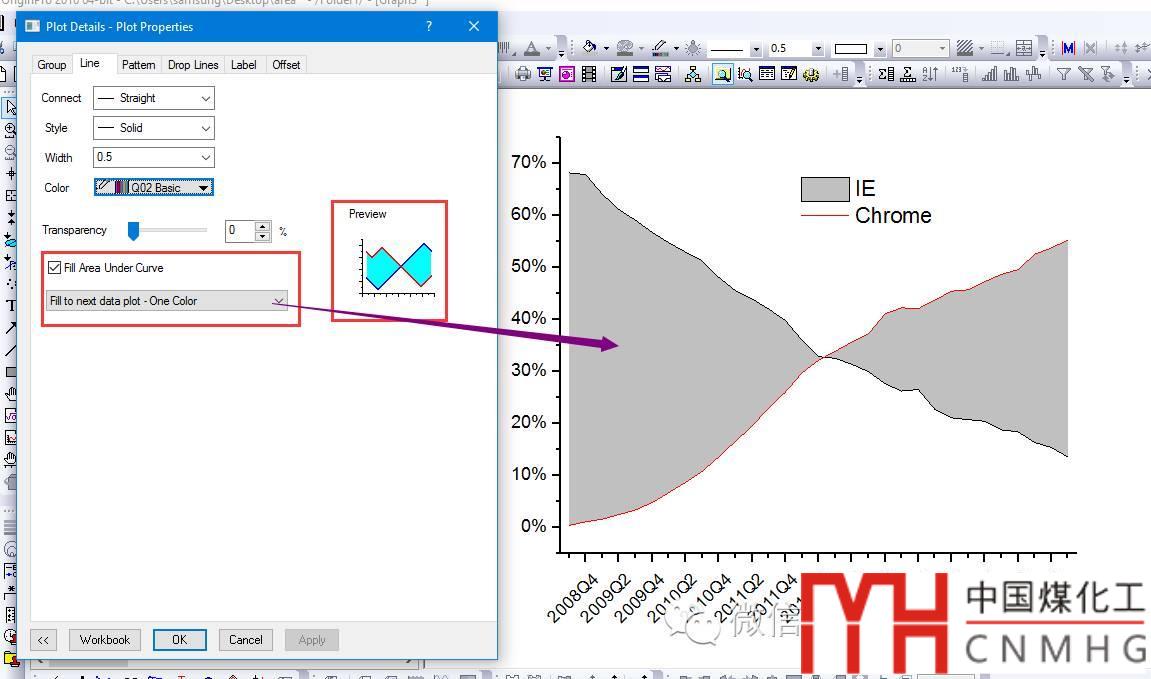Image resolution: width=1151 pixels, height=679 pixels.
Task: Toggle the Fill Area Under Curve checkbox
Action: [x=55, y=268]
